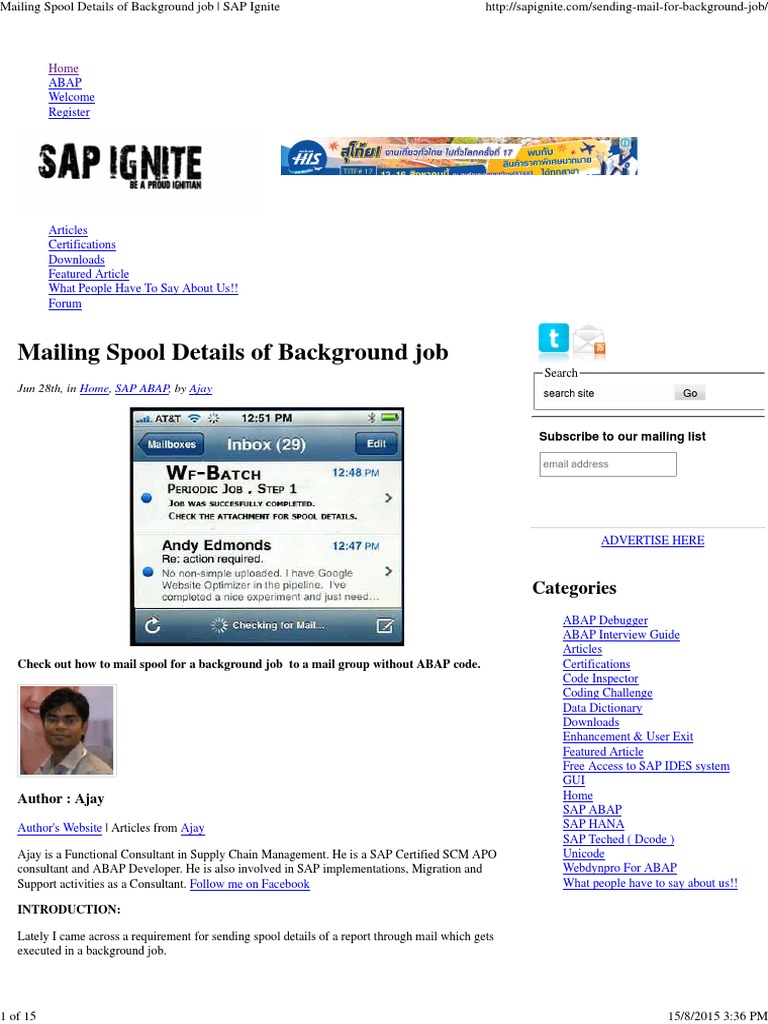This screenshot has height=1024, width=768.
Task: Open the Unicode category
Action: 584,854
